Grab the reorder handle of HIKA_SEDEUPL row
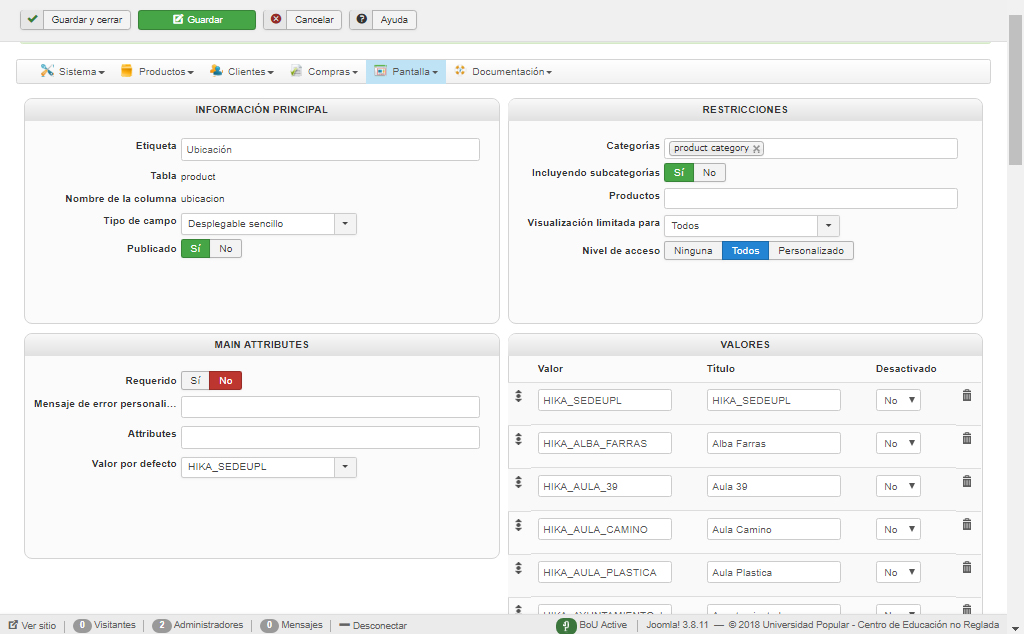The image size is (1024, 634). pos(519,396)
